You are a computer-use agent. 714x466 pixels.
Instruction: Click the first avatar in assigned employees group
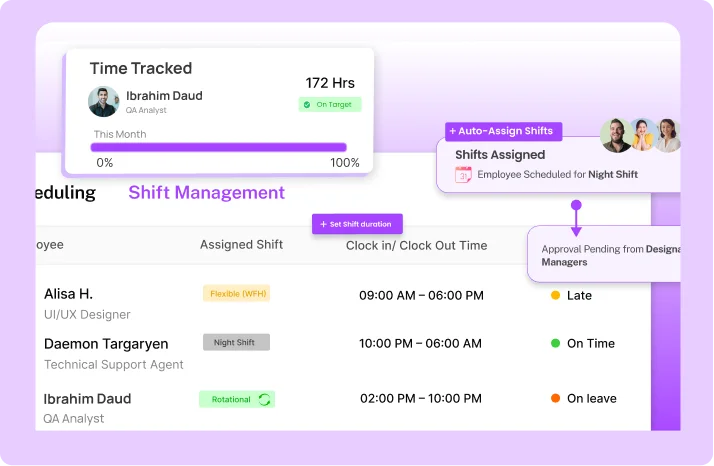click(616, 135)
